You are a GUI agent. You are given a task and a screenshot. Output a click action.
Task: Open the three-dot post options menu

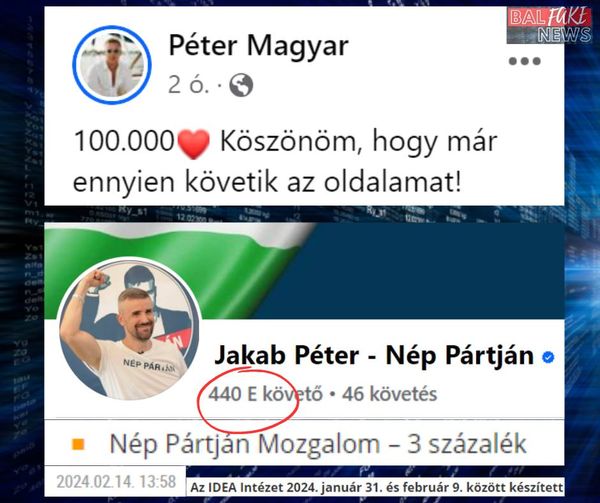pos(525,61)
